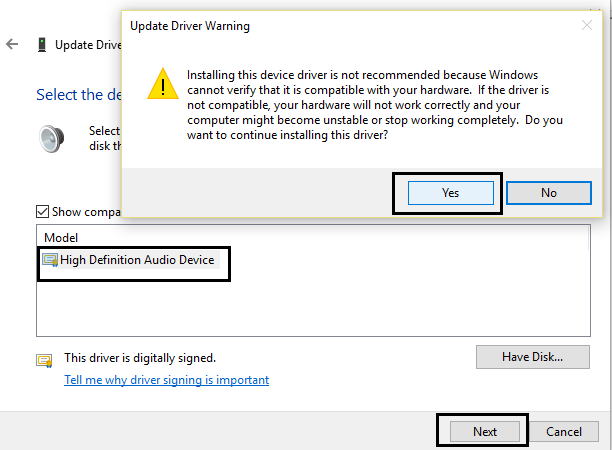This screenshot has height=450, width=612.
Task: Confirm driver install with Yes button
Action: point(450,193)
